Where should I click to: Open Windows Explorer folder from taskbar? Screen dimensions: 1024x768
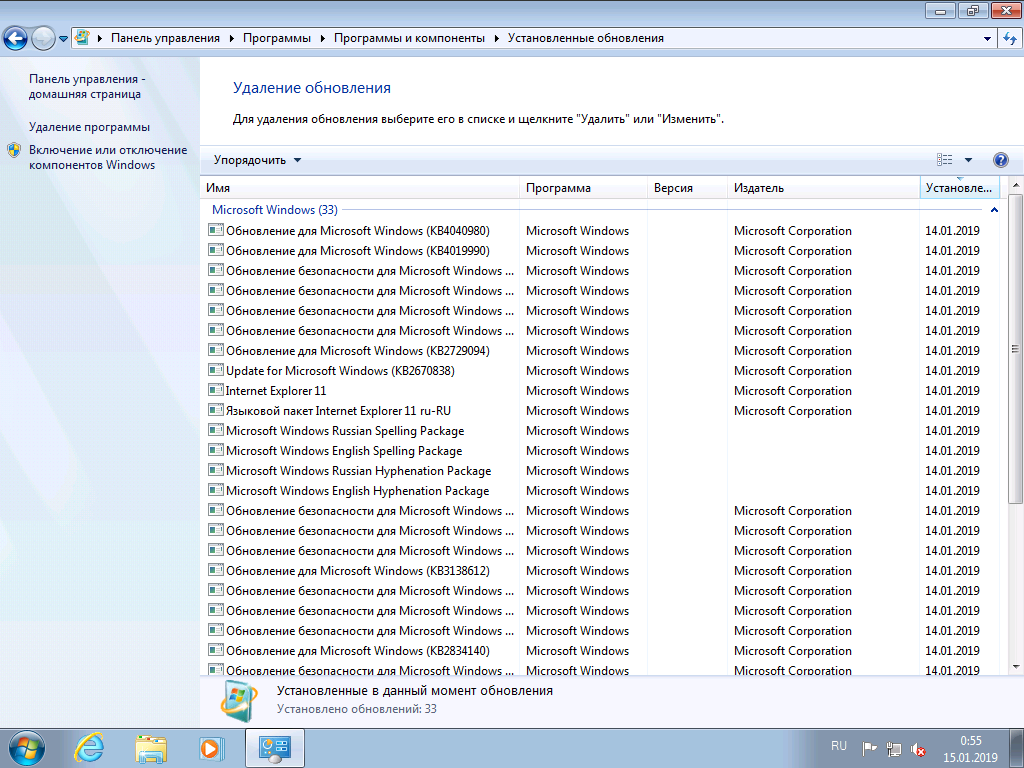pos(151,748)
